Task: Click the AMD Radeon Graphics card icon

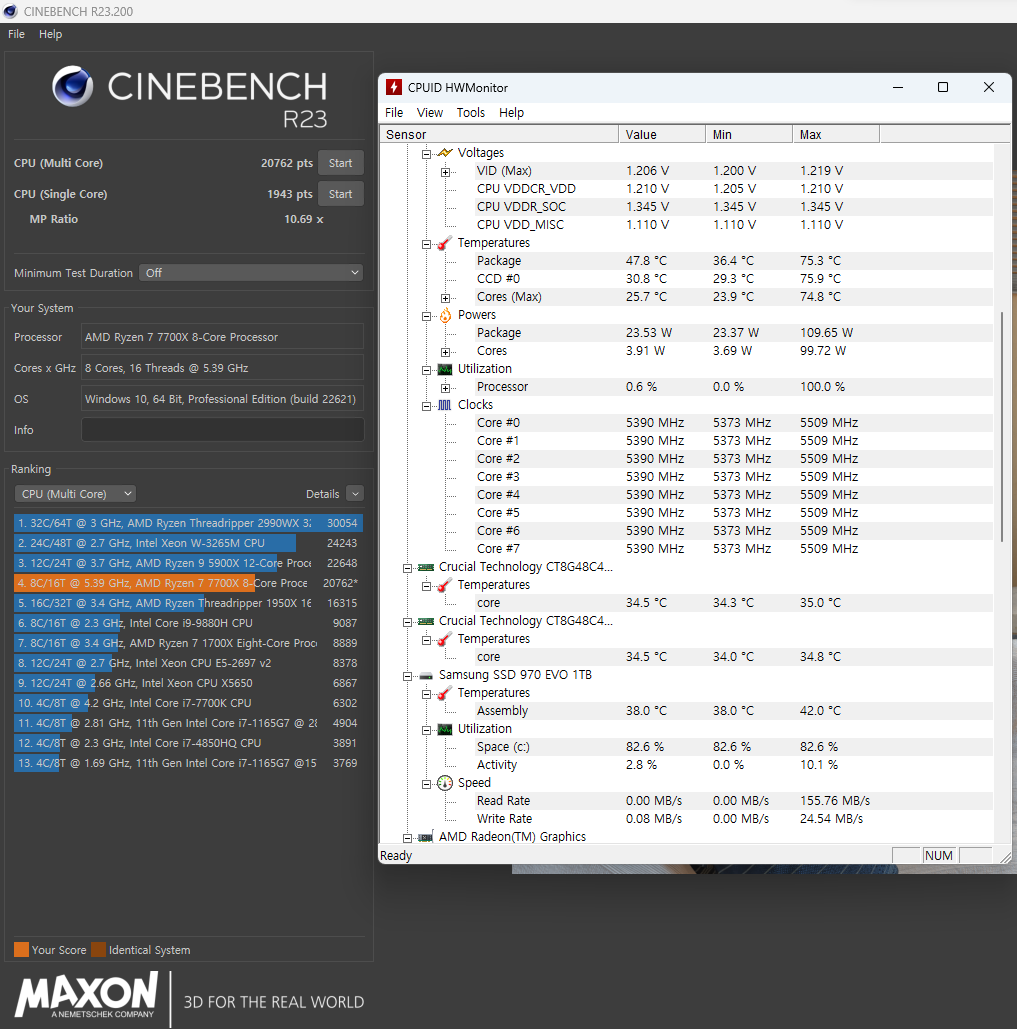Action: pyautogui.click(x=426, y=837)
